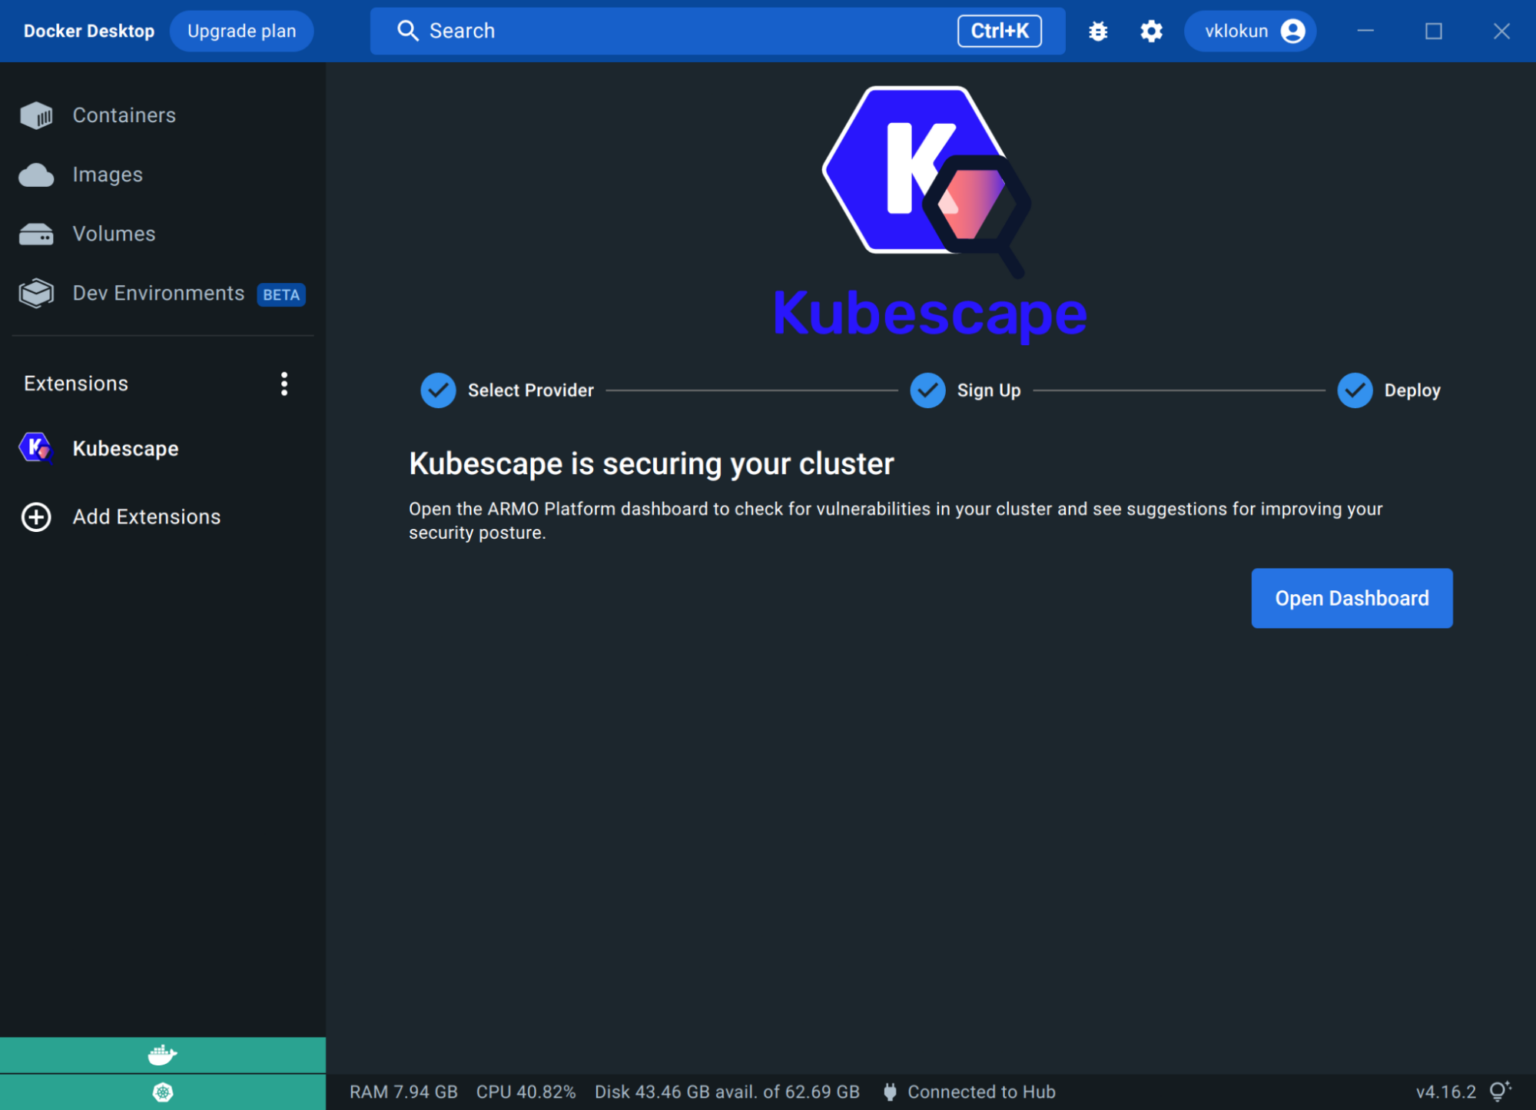Viewport: 1536px width, 1110px height.
Task: Open the vklokun account menu
Action: coord(1250,31)
